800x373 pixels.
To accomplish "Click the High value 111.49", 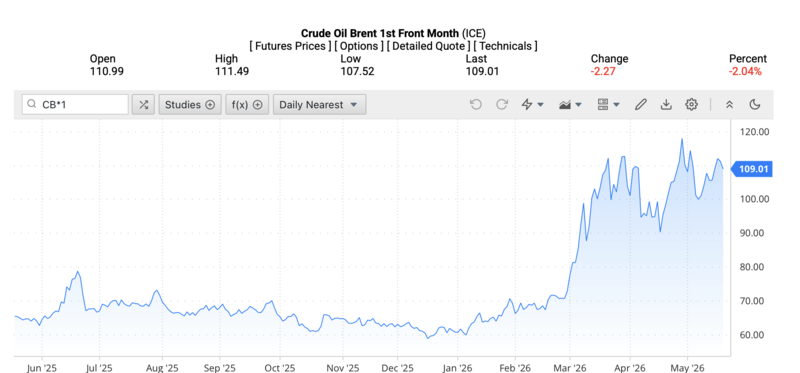I will tap(232, 71).
